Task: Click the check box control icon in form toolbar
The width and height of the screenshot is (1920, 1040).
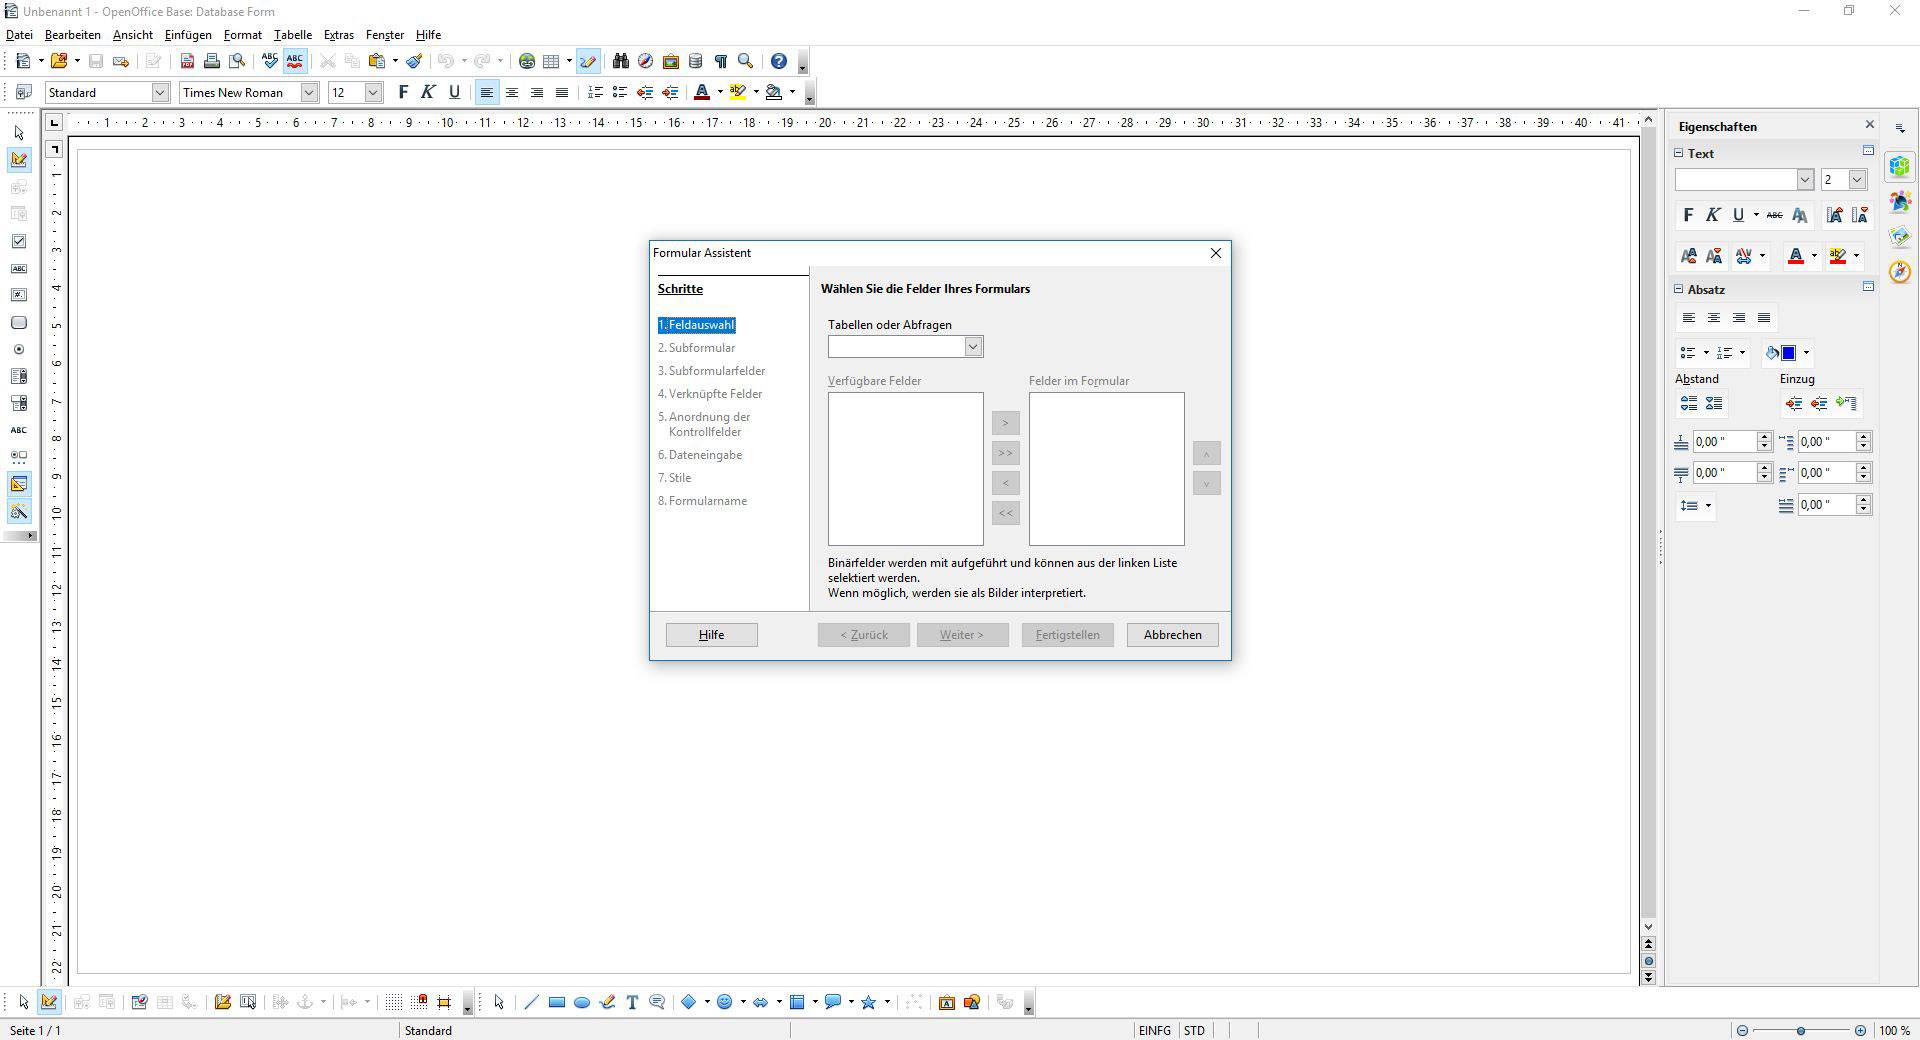Action: click(19, 241)
